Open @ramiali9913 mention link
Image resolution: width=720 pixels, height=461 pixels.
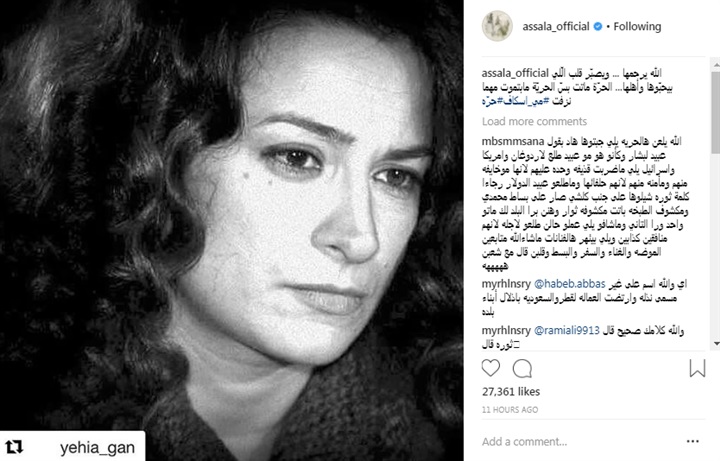pyautogui.click(x=567, y=331)
